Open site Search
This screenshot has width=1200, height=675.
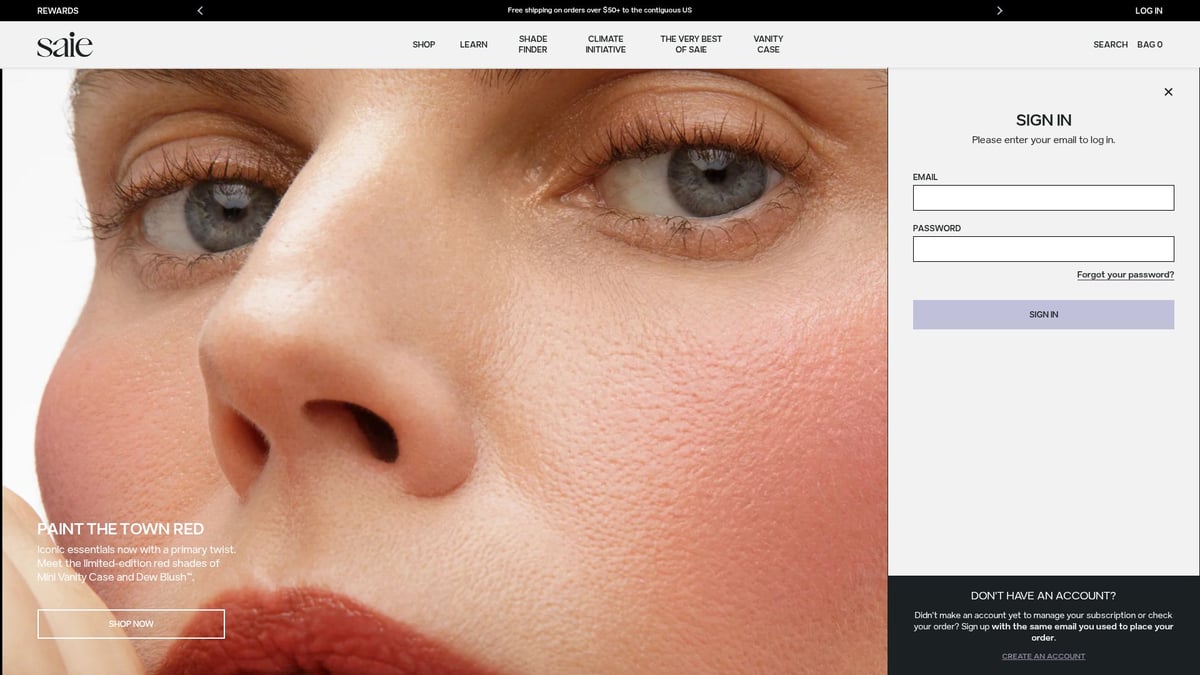tap(1110, 45)
